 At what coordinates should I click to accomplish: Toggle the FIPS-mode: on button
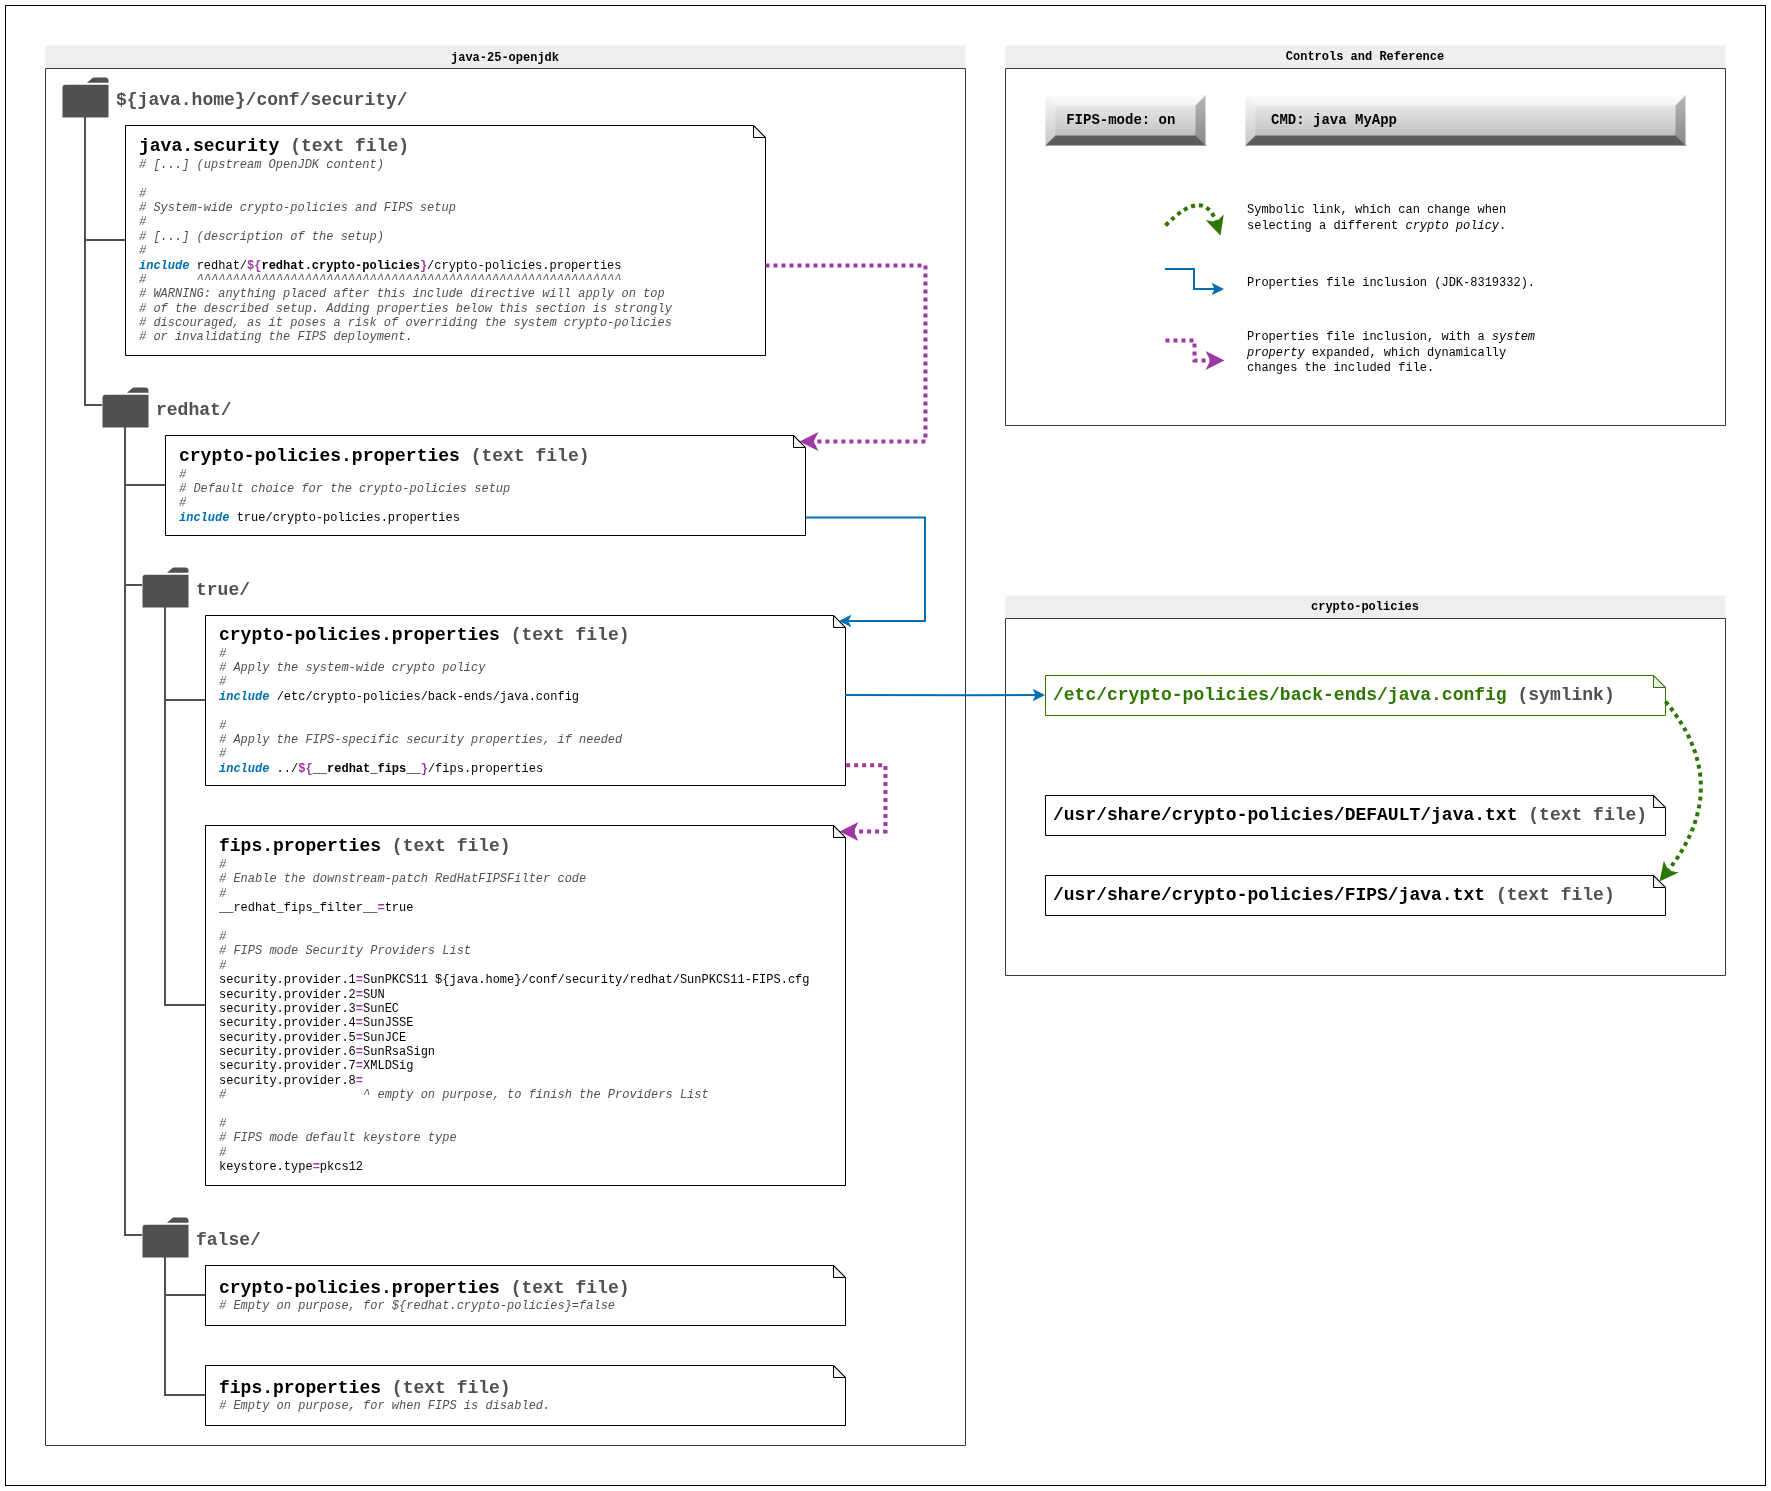pyautogui.click(x=1125, y=120)
